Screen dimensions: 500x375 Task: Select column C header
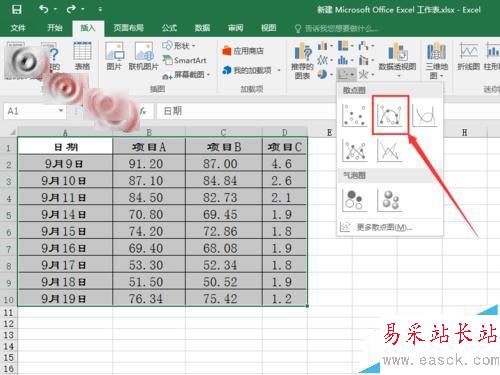point(224,132)
